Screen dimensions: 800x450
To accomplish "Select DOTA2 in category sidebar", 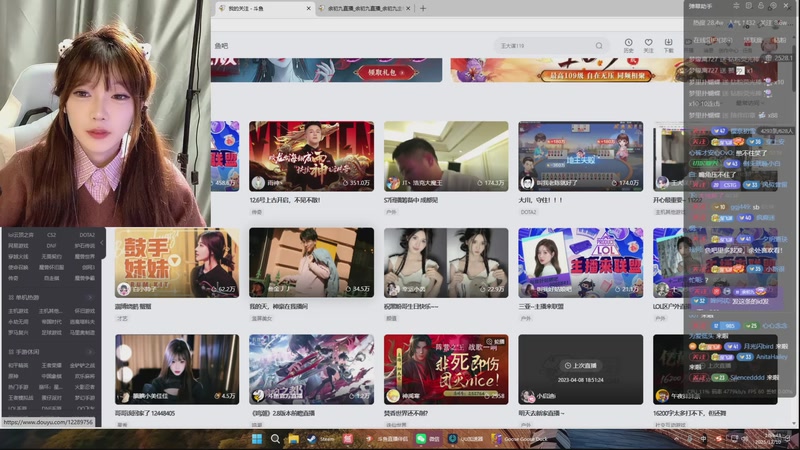I will [x=87, y=235].
